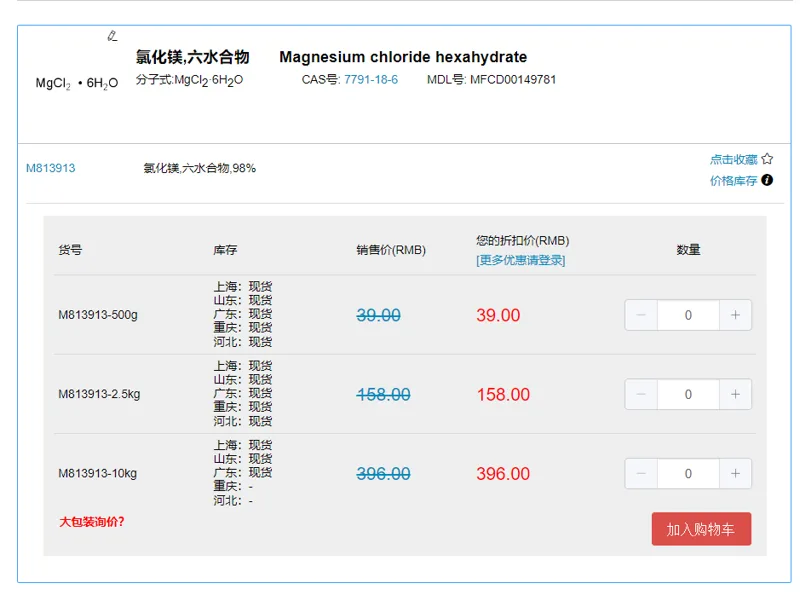This screenshot has width=800, height=595.
Task: Open product code M813913 link
Action: tap(51, 168)
